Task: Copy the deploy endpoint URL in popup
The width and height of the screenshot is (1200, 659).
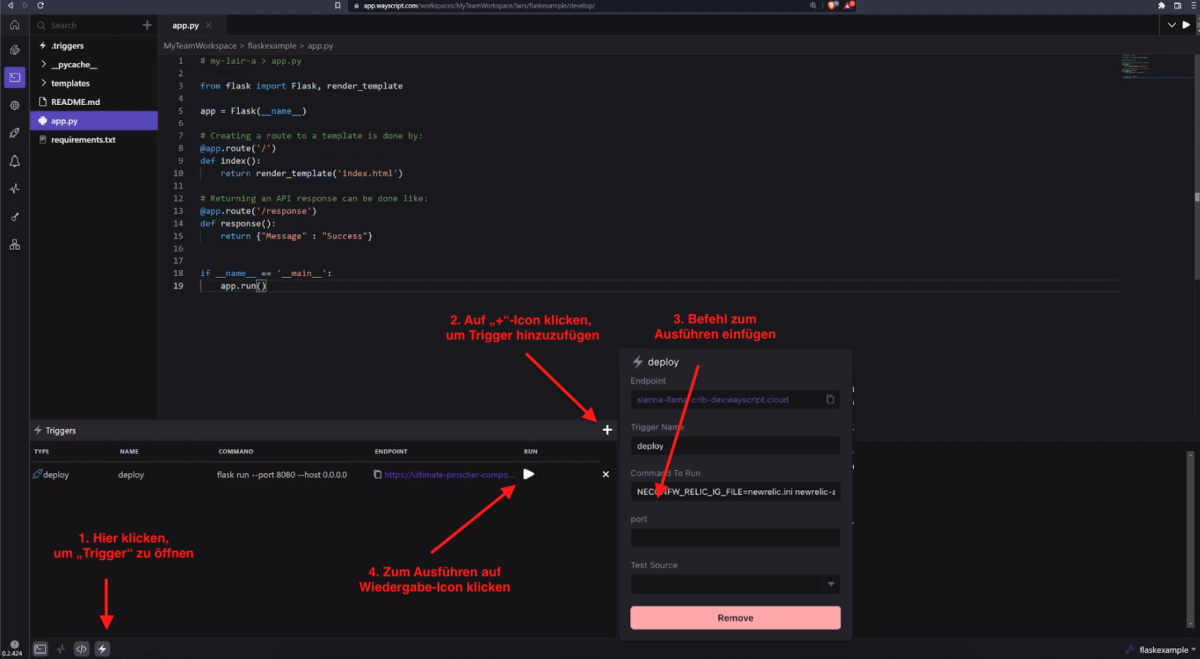Action: click(x=830, y=399)
